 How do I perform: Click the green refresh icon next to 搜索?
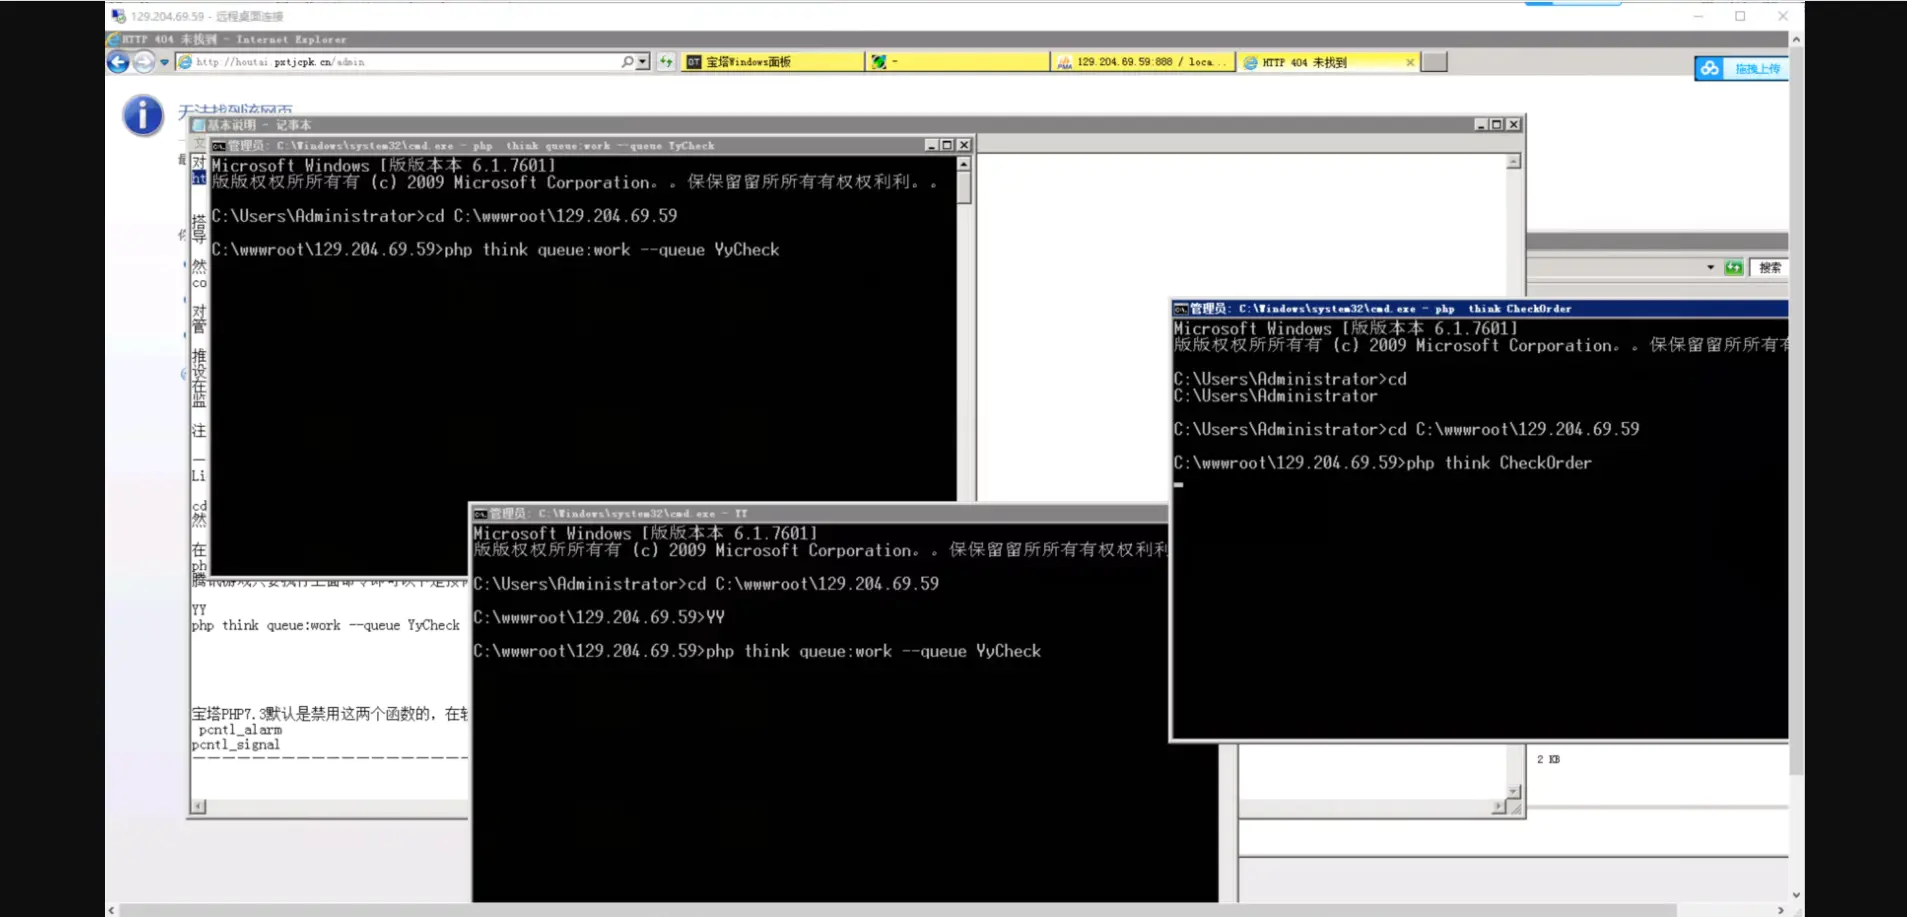[x=1734, y=267]
